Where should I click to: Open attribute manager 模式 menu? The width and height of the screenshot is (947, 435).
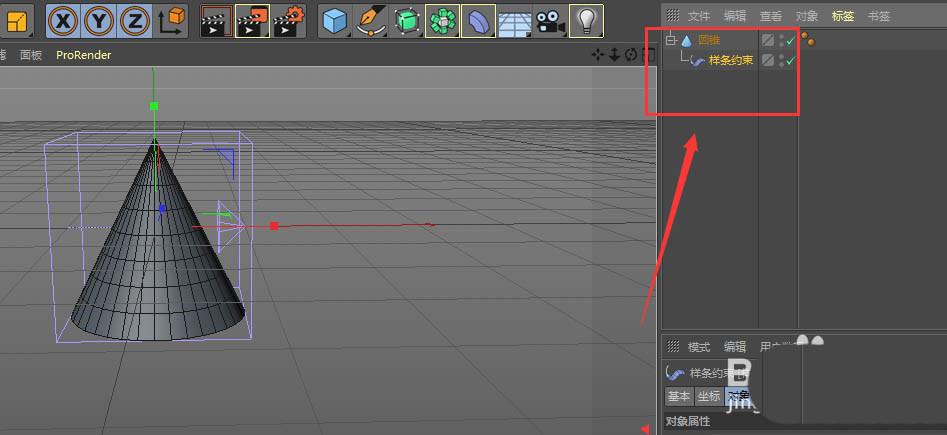699,347
